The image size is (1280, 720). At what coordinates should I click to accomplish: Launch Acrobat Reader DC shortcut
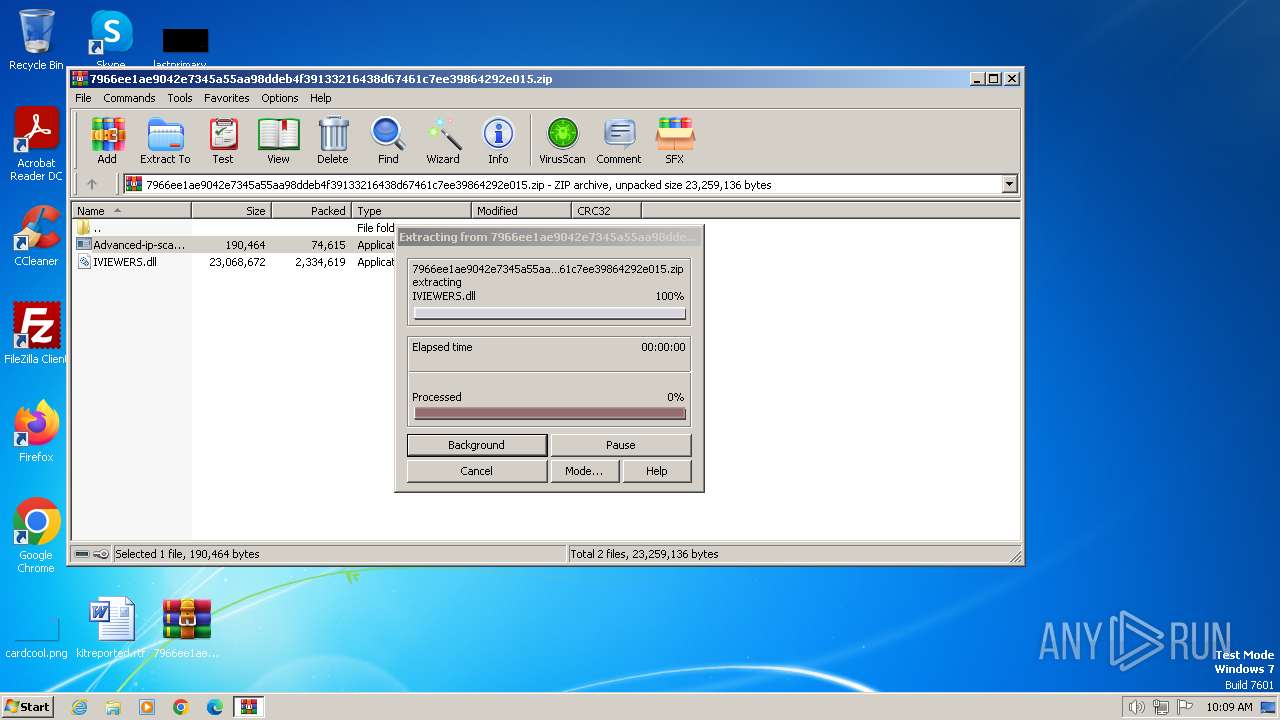point(36,144)
